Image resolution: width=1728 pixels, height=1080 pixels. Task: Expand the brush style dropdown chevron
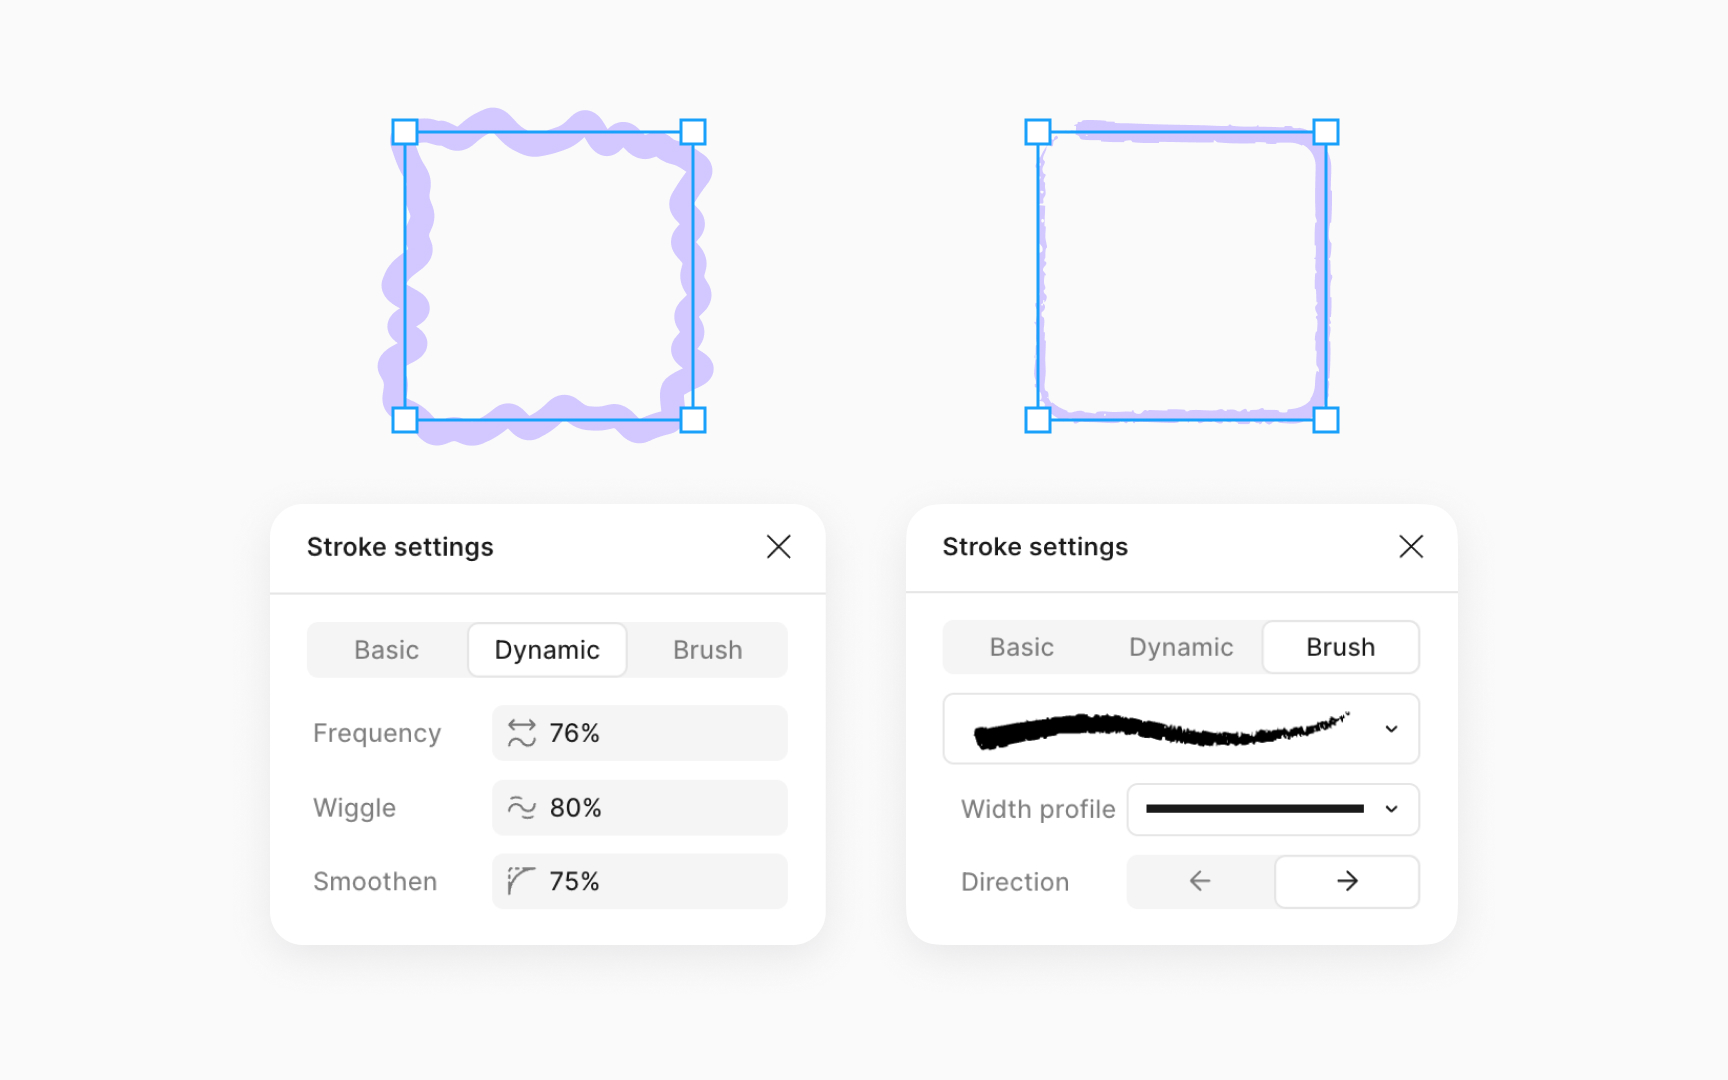click(x=1391, y=729)
